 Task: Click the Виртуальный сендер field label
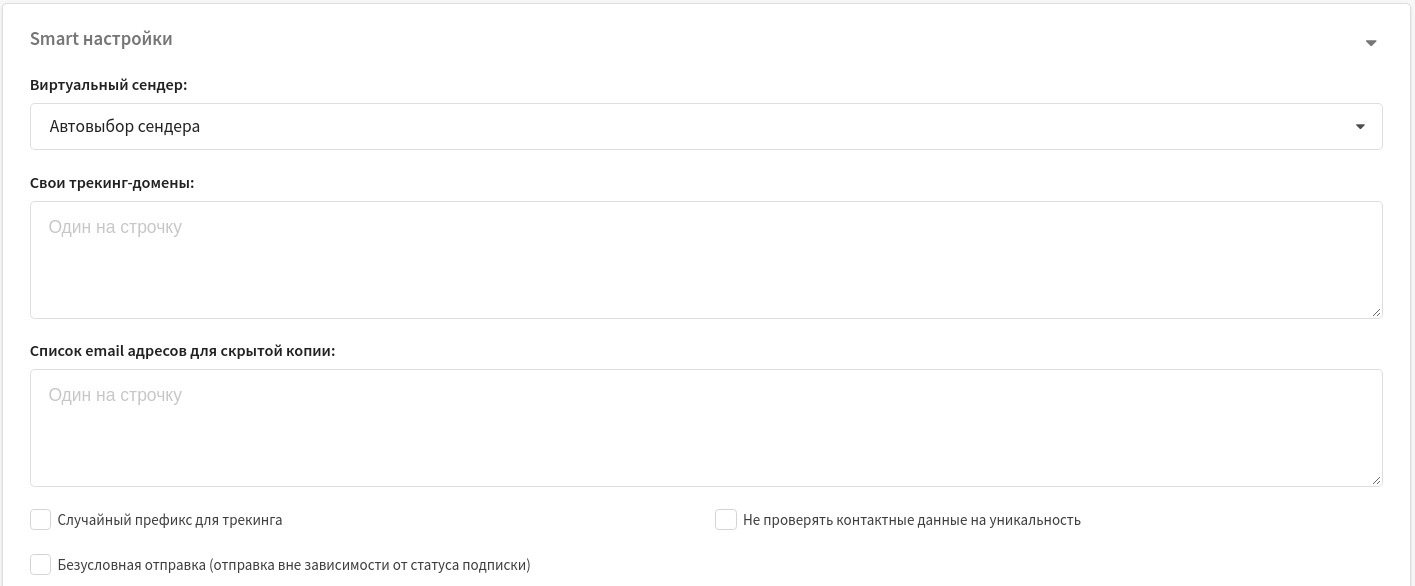pyautogui.click(x=109, y=85)
